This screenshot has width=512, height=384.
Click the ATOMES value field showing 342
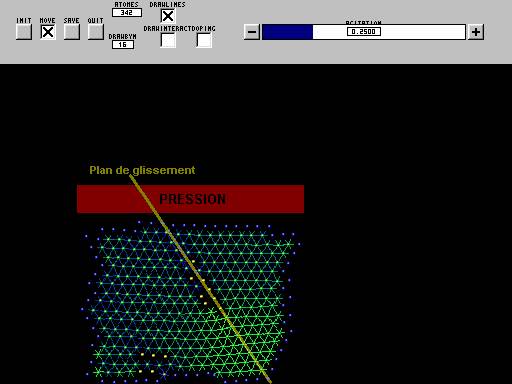point(127,13)
